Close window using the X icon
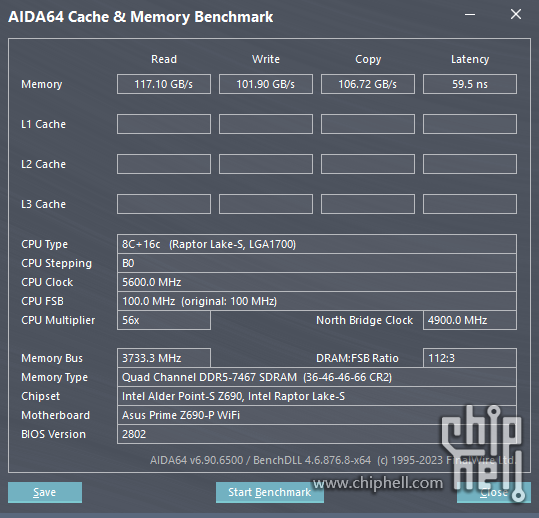 516,14
